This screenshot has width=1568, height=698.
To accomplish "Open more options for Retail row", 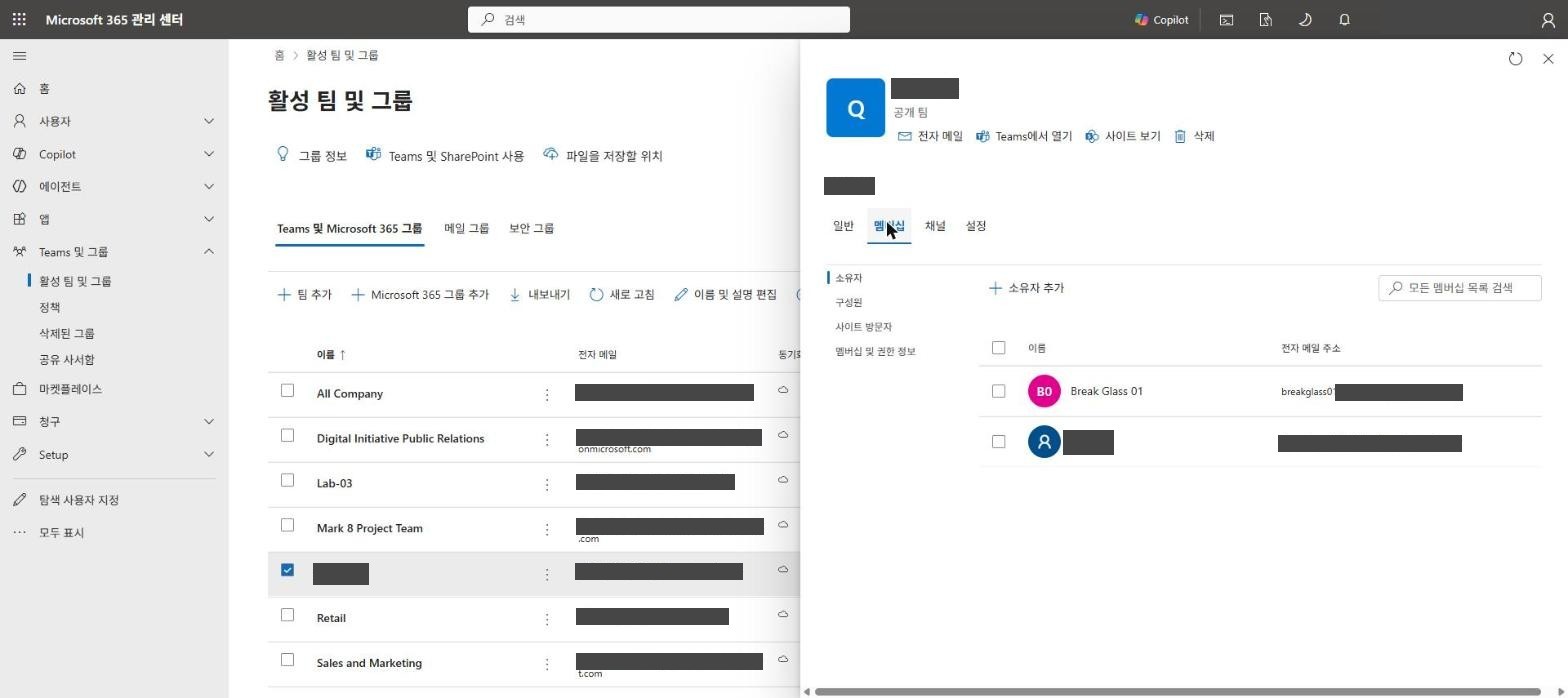I will [x=547, y=619].
